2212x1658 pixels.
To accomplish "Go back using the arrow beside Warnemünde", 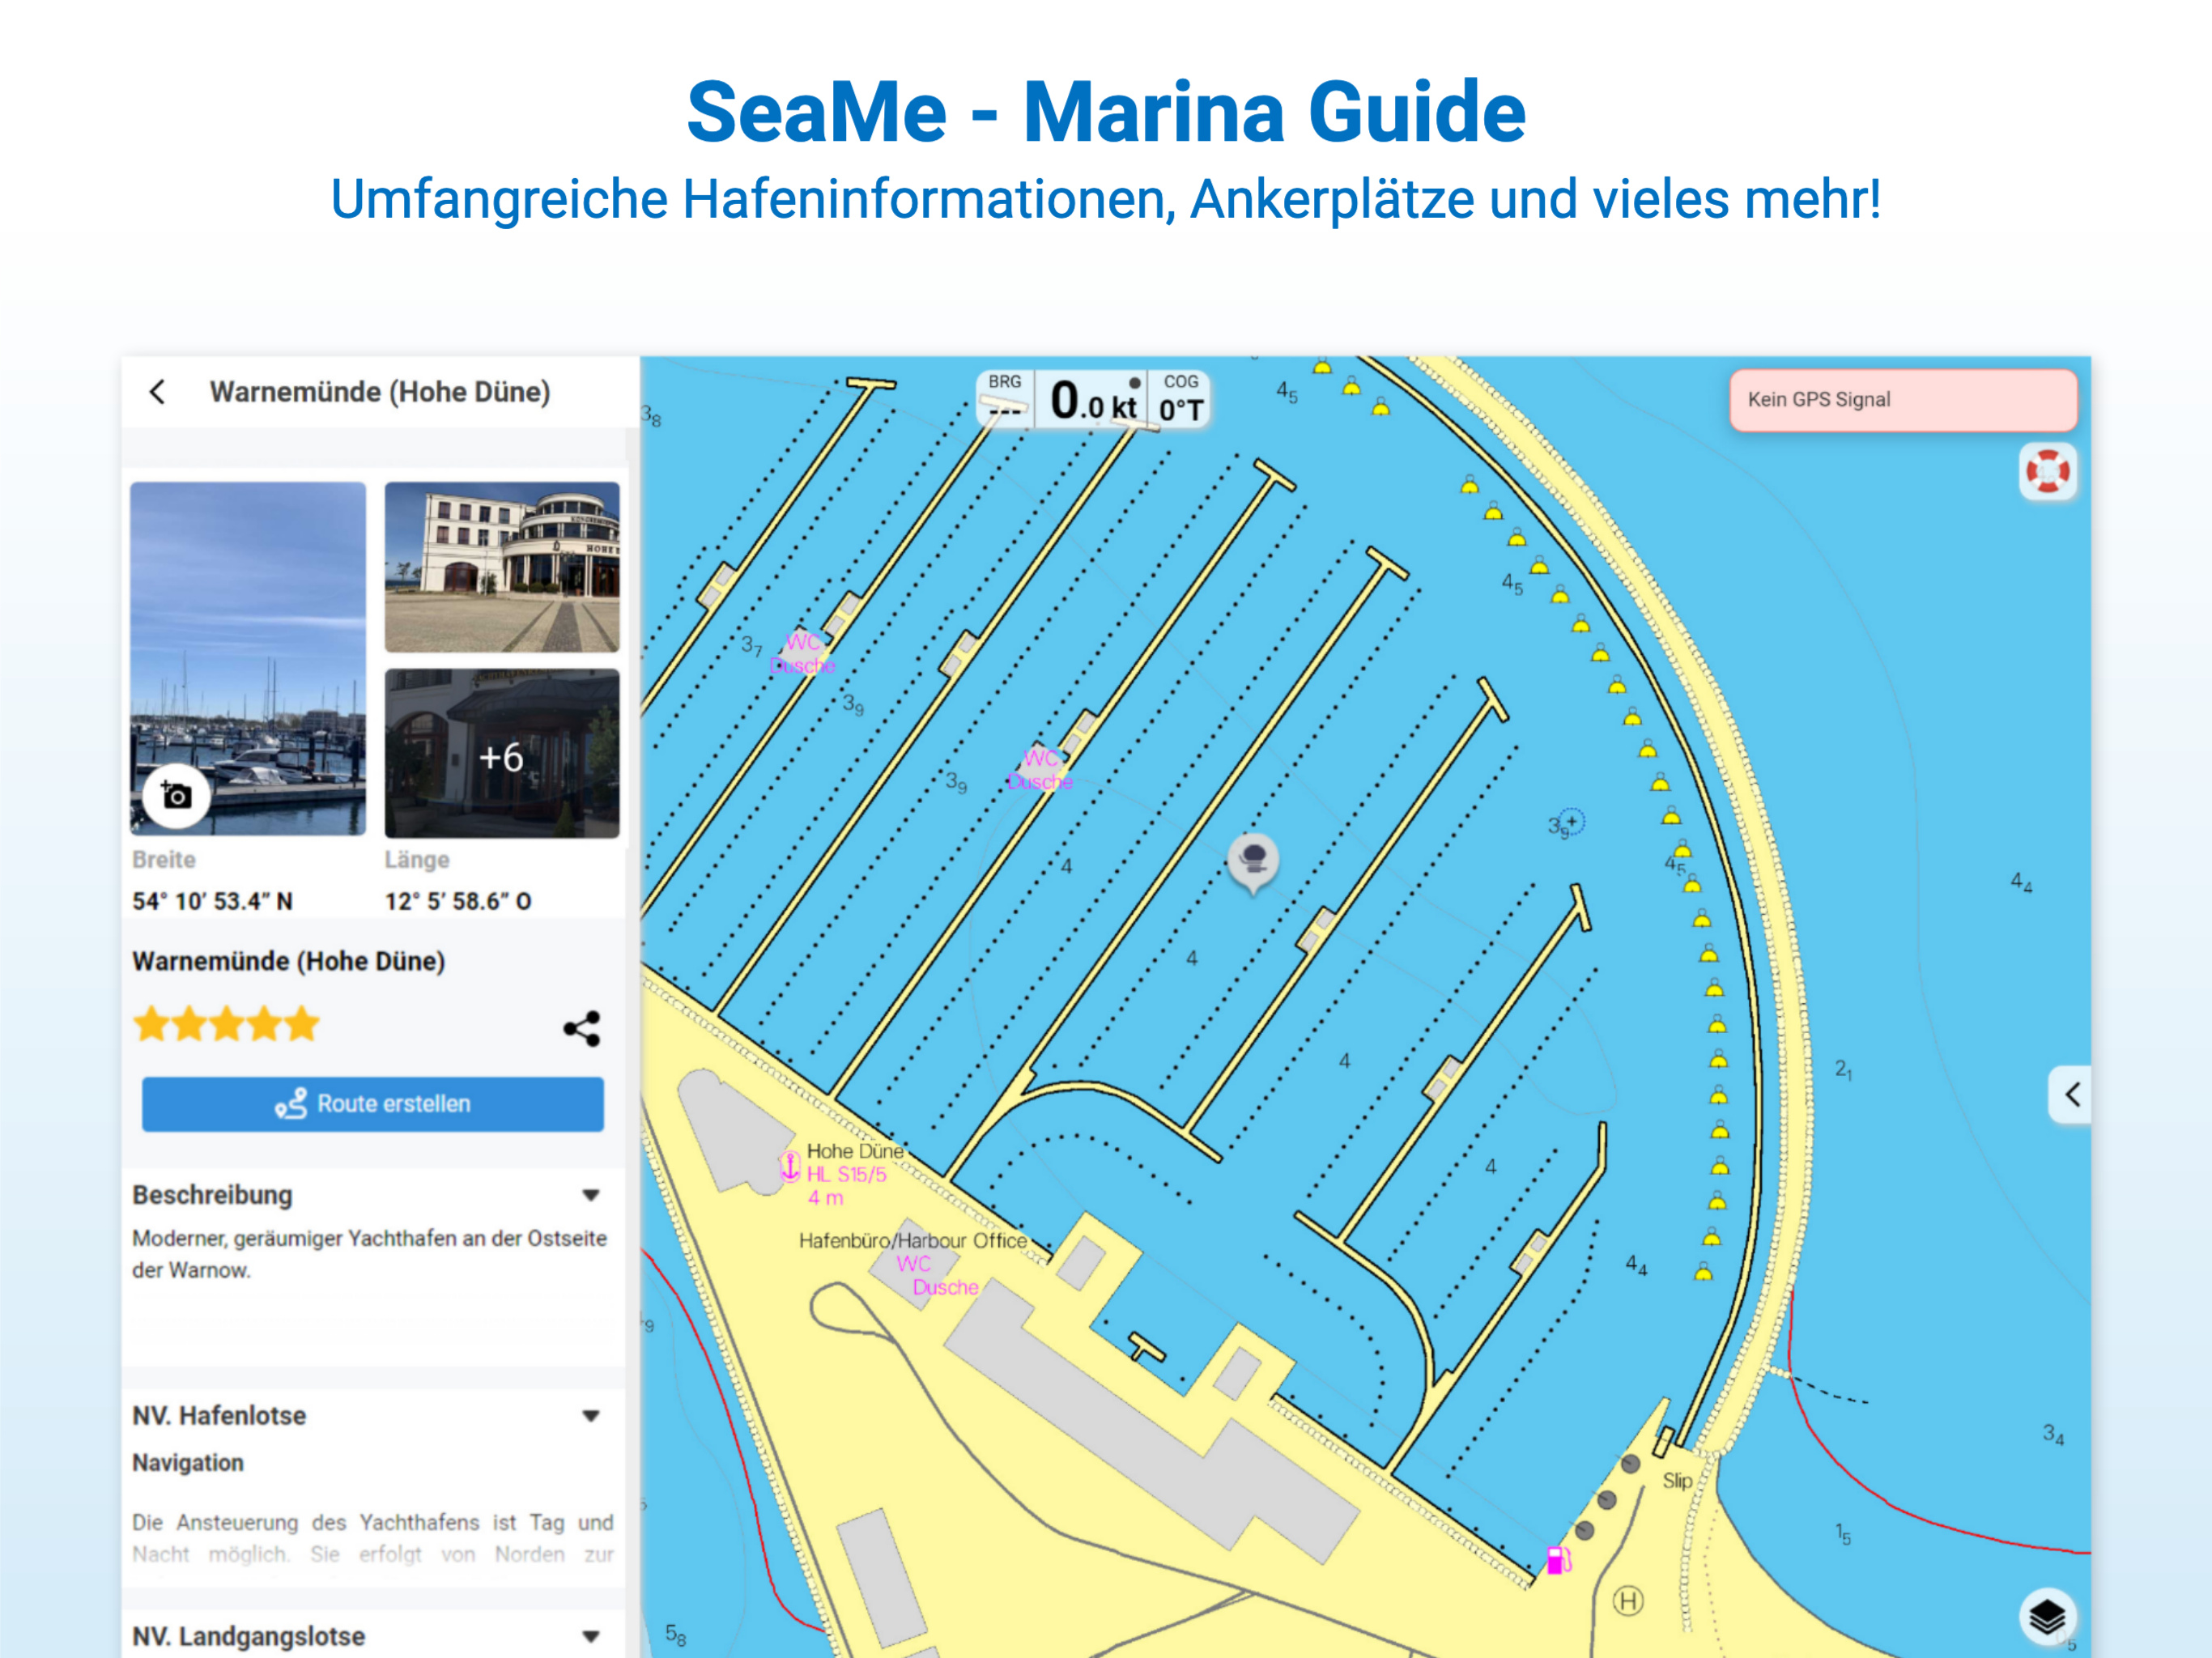I will click(x=158, y=392).
